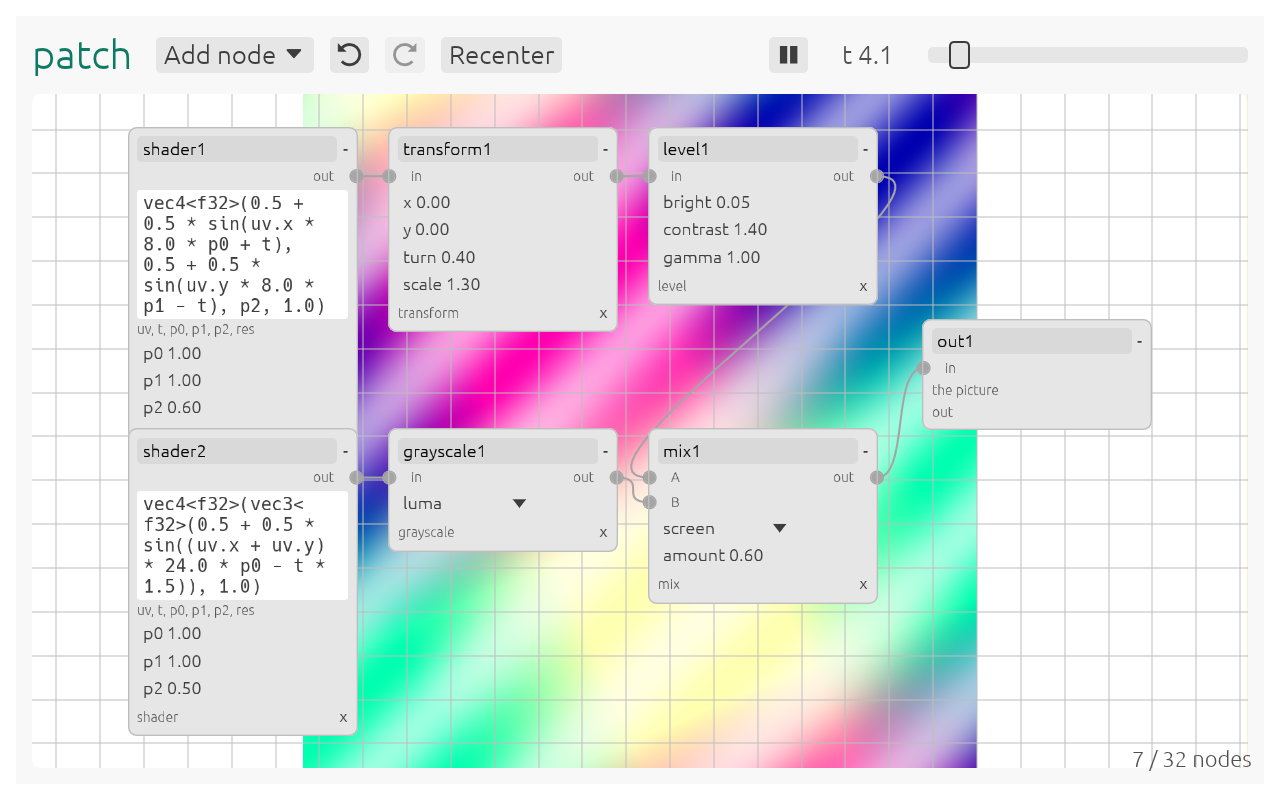Open the Add node dropdown

tap(235, 55)
